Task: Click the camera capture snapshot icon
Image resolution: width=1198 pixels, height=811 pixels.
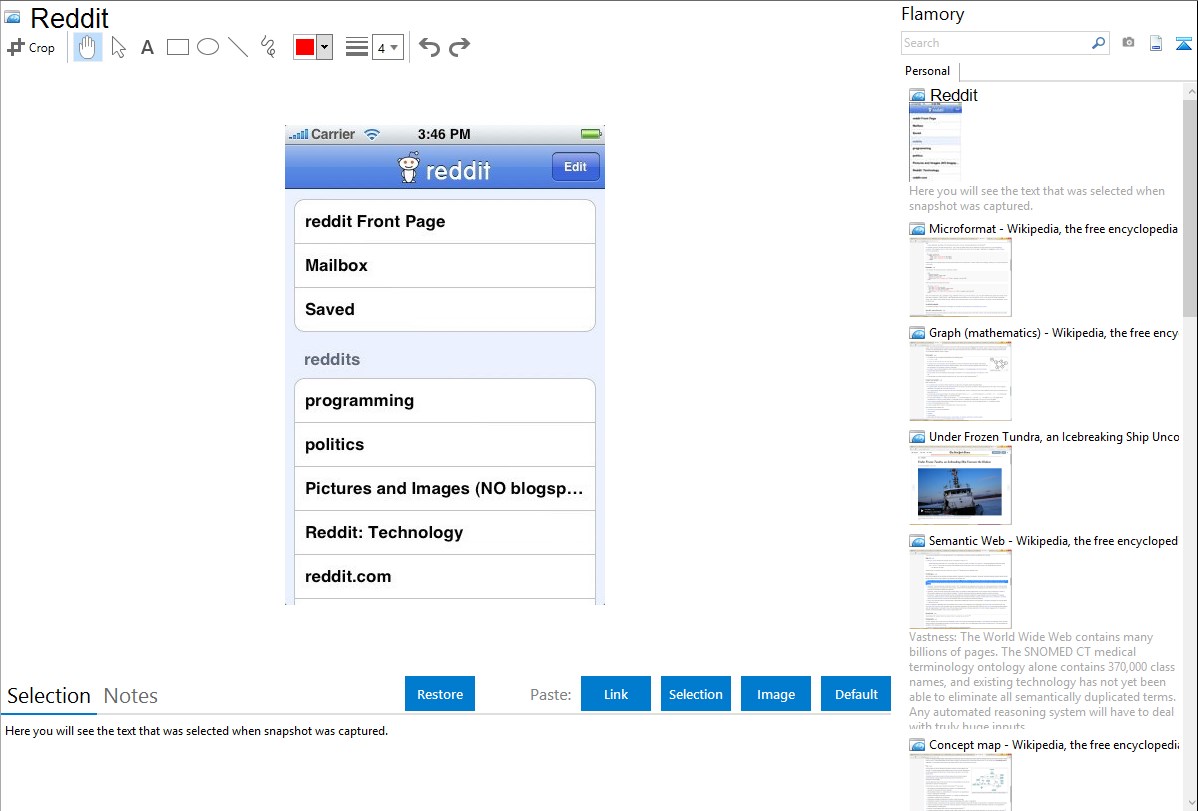Action: coord(1128,43)
